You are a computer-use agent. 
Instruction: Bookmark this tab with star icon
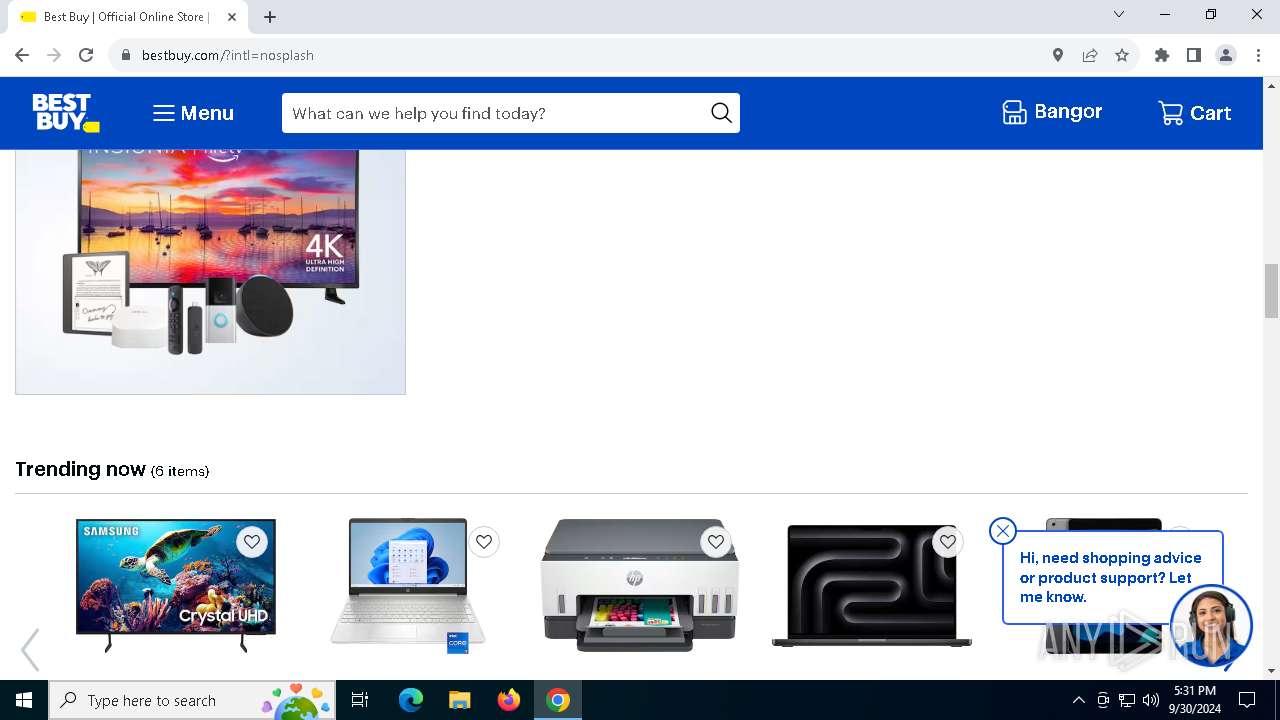pos(1122,55)
